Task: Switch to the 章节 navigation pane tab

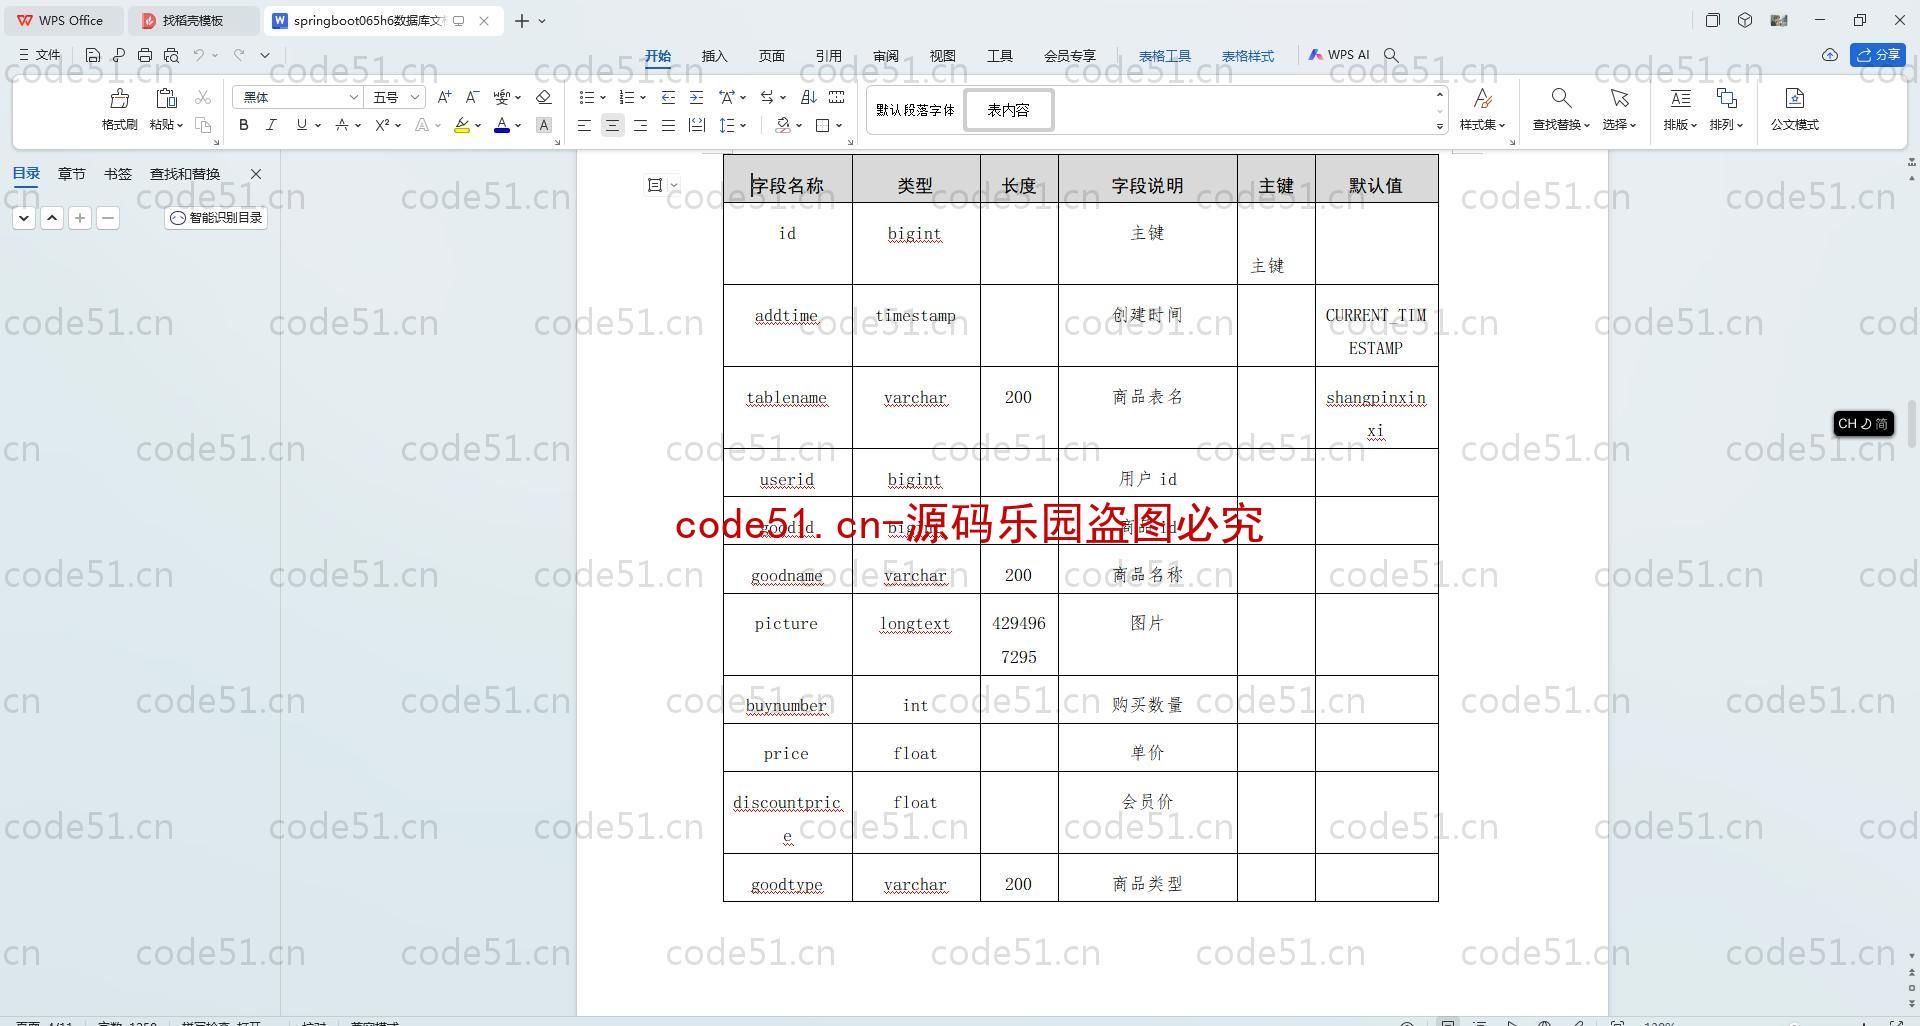Action: [71, 174]
